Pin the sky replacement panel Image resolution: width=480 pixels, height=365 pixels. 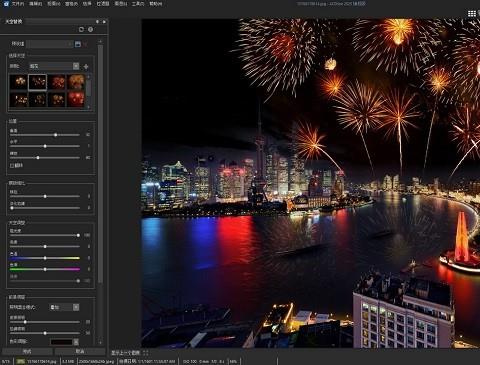tap(97, 22)
